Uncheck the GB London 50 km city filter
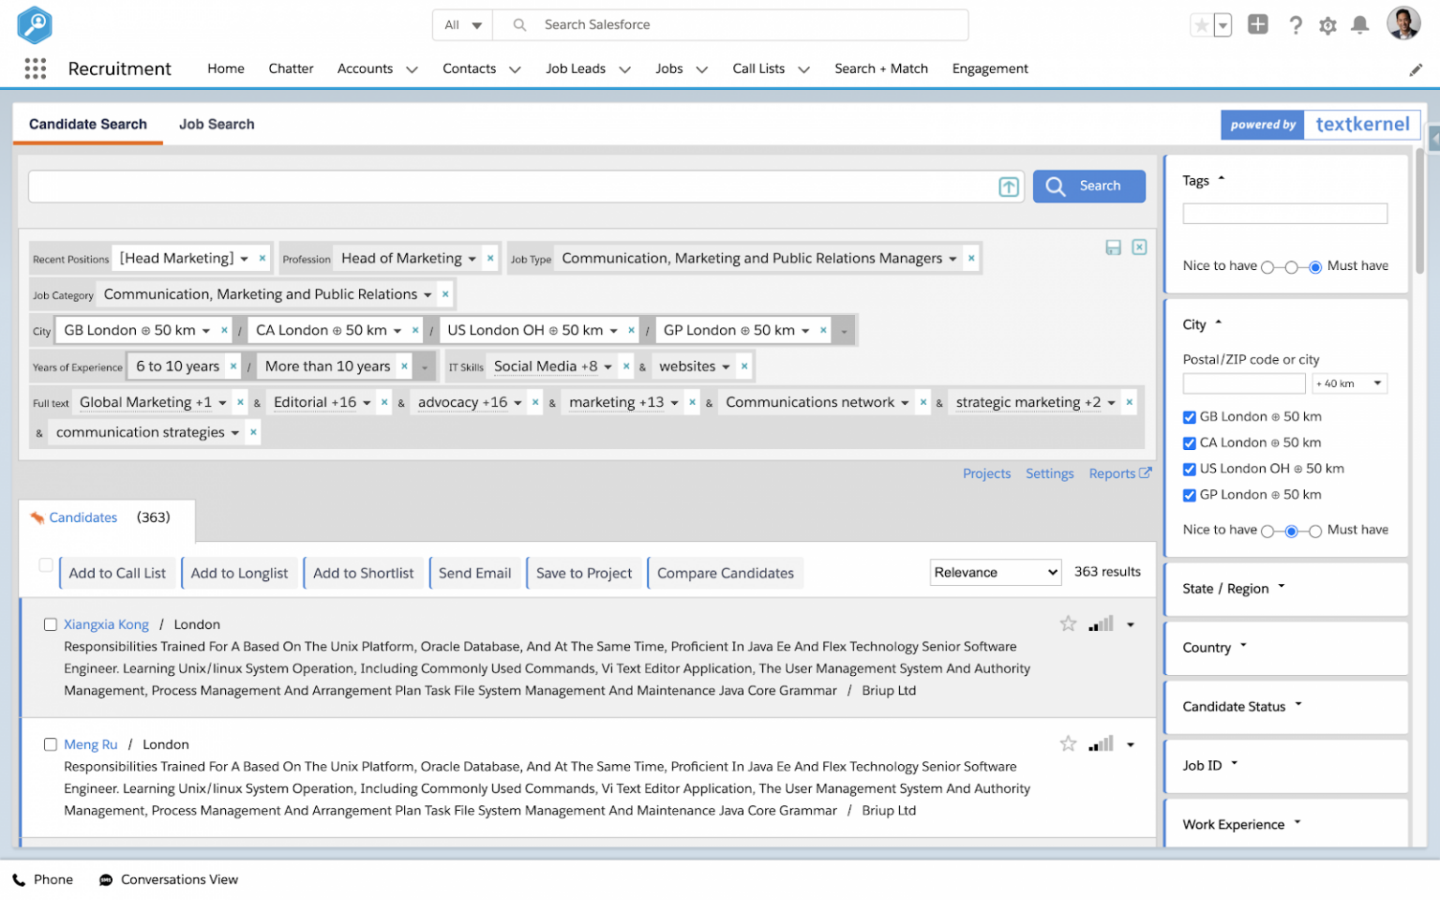 [x=1189, y=416]
